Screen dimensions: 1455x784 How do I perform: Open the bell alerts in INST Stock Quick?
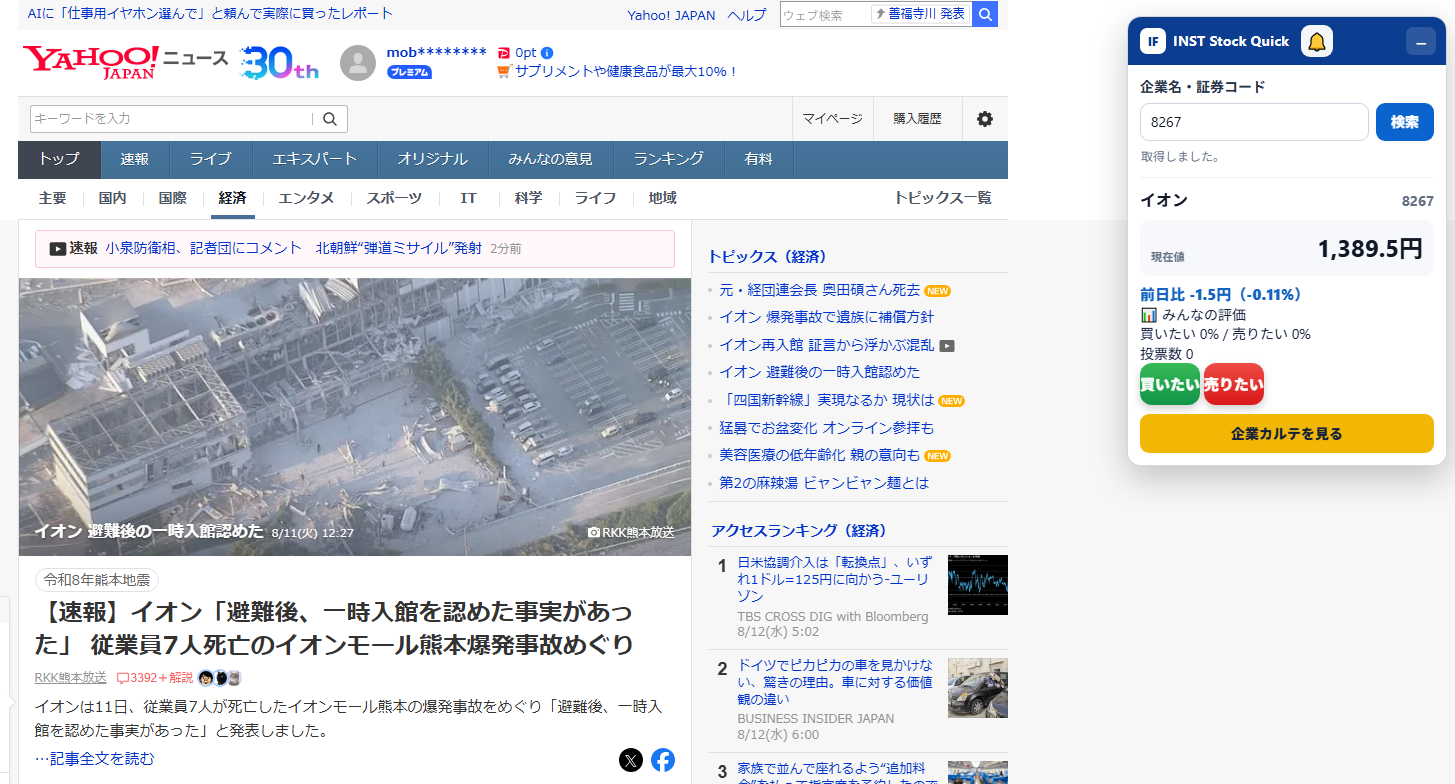[1317, 41]
